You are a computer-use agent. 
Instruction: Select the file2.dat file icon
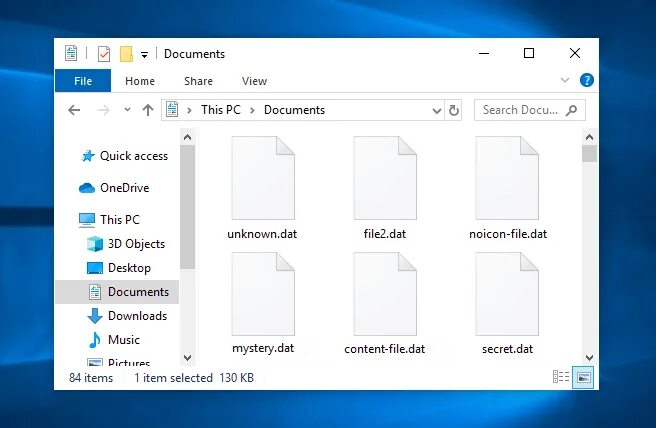coord(385,178)
